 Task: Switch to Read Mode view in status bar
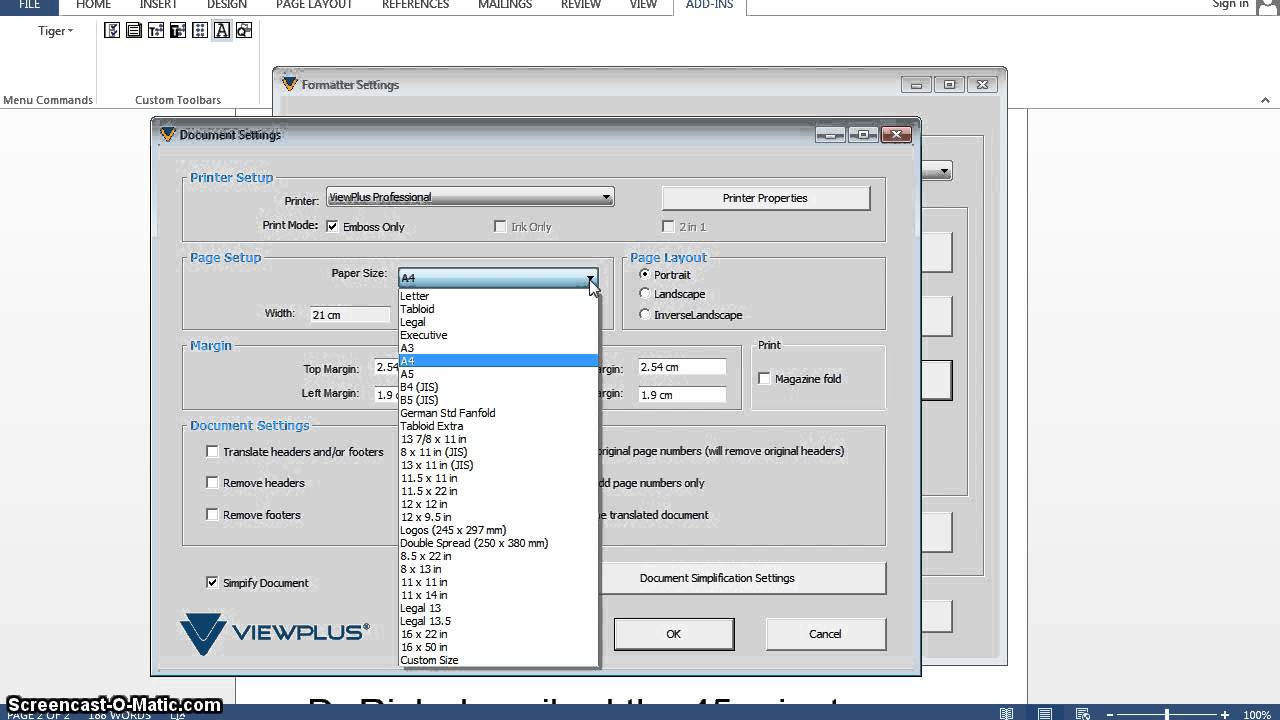point(1006,714)
